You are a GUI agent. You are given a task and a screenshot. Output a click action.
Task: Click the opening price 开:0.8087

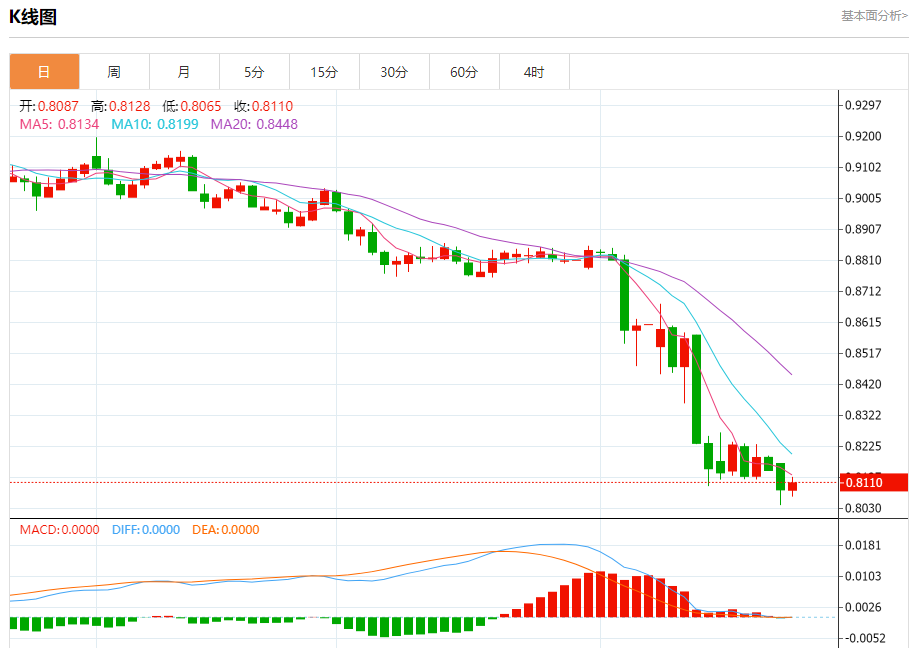49,106
